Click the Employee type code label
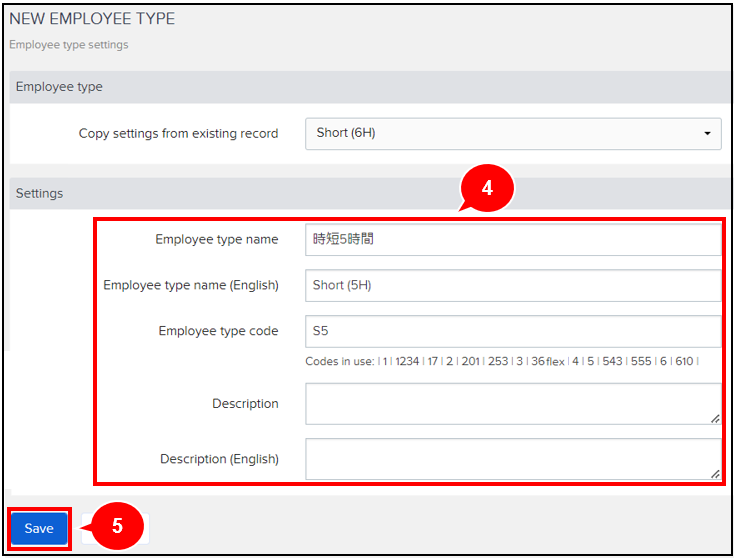This screenshot has height=558, width=734. 218,331
